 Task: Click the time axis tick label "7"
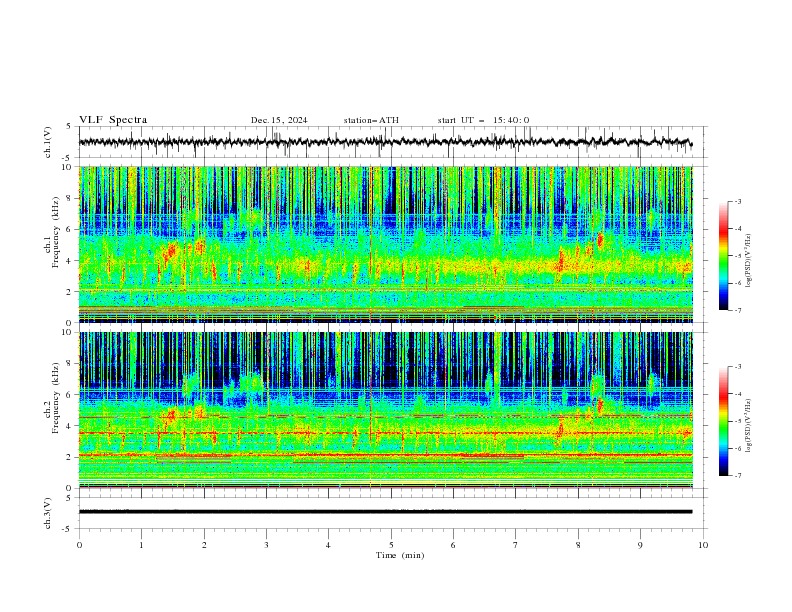[x=516, y=545]
